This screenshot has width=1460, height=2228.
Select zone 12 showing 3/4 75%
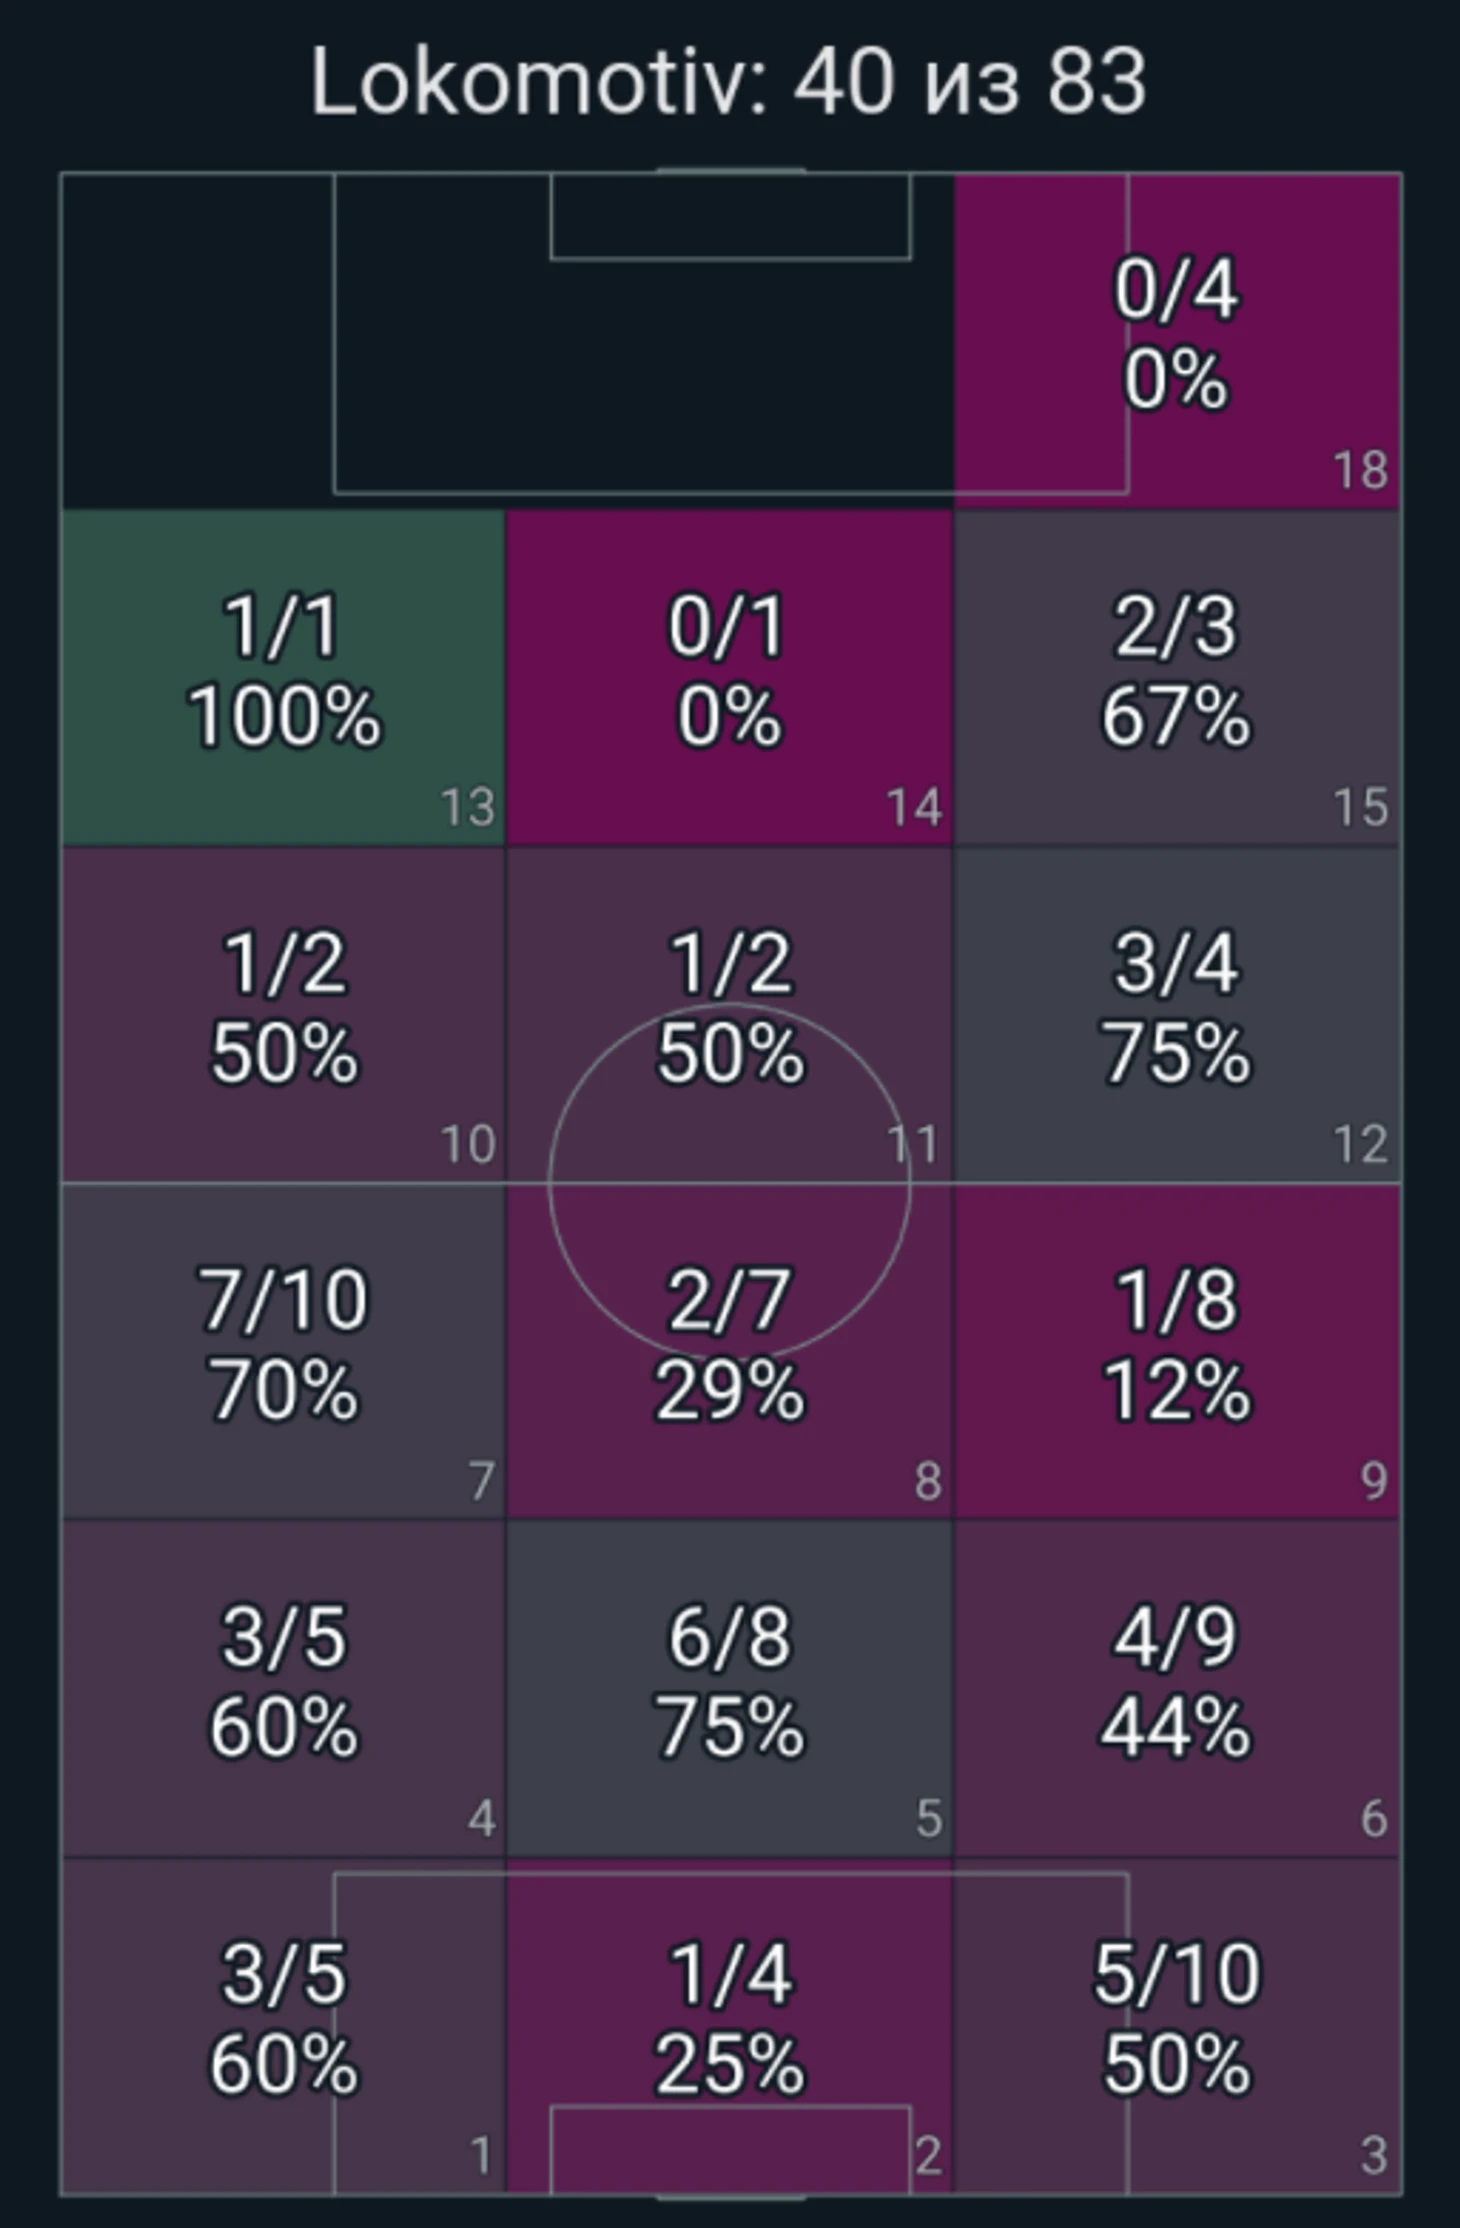coord(1177,1014)
